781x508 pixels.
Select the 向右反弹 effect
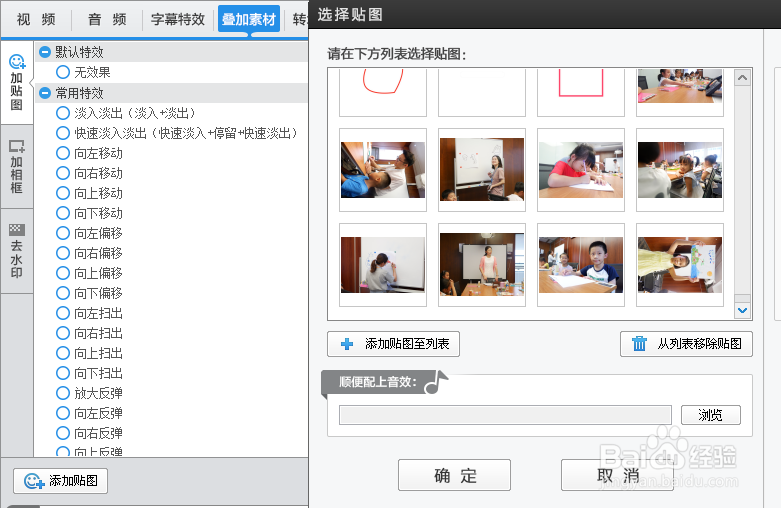click(63, 433)
